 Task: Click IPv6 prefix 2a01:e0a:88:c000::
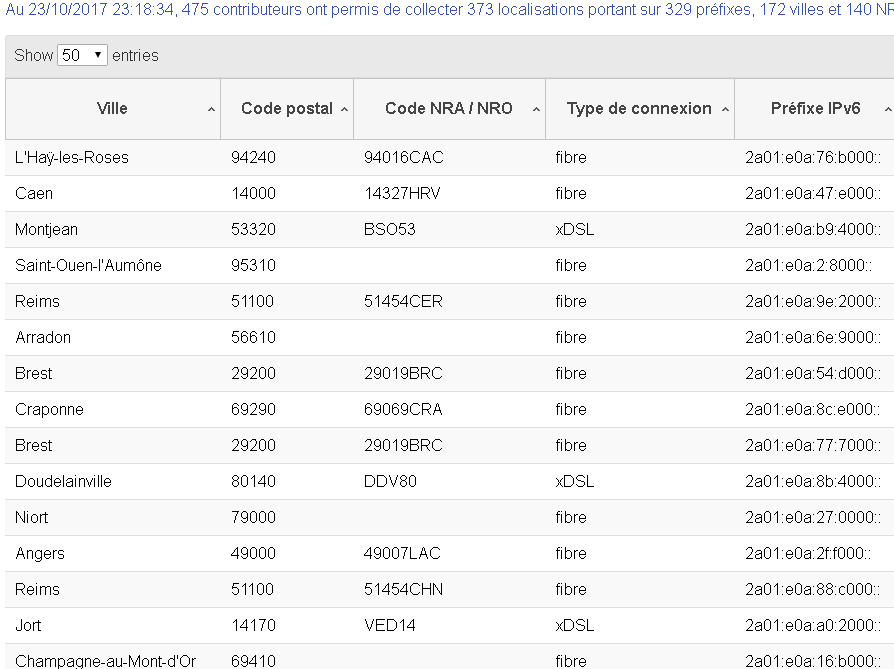click(x=813, y=589)
